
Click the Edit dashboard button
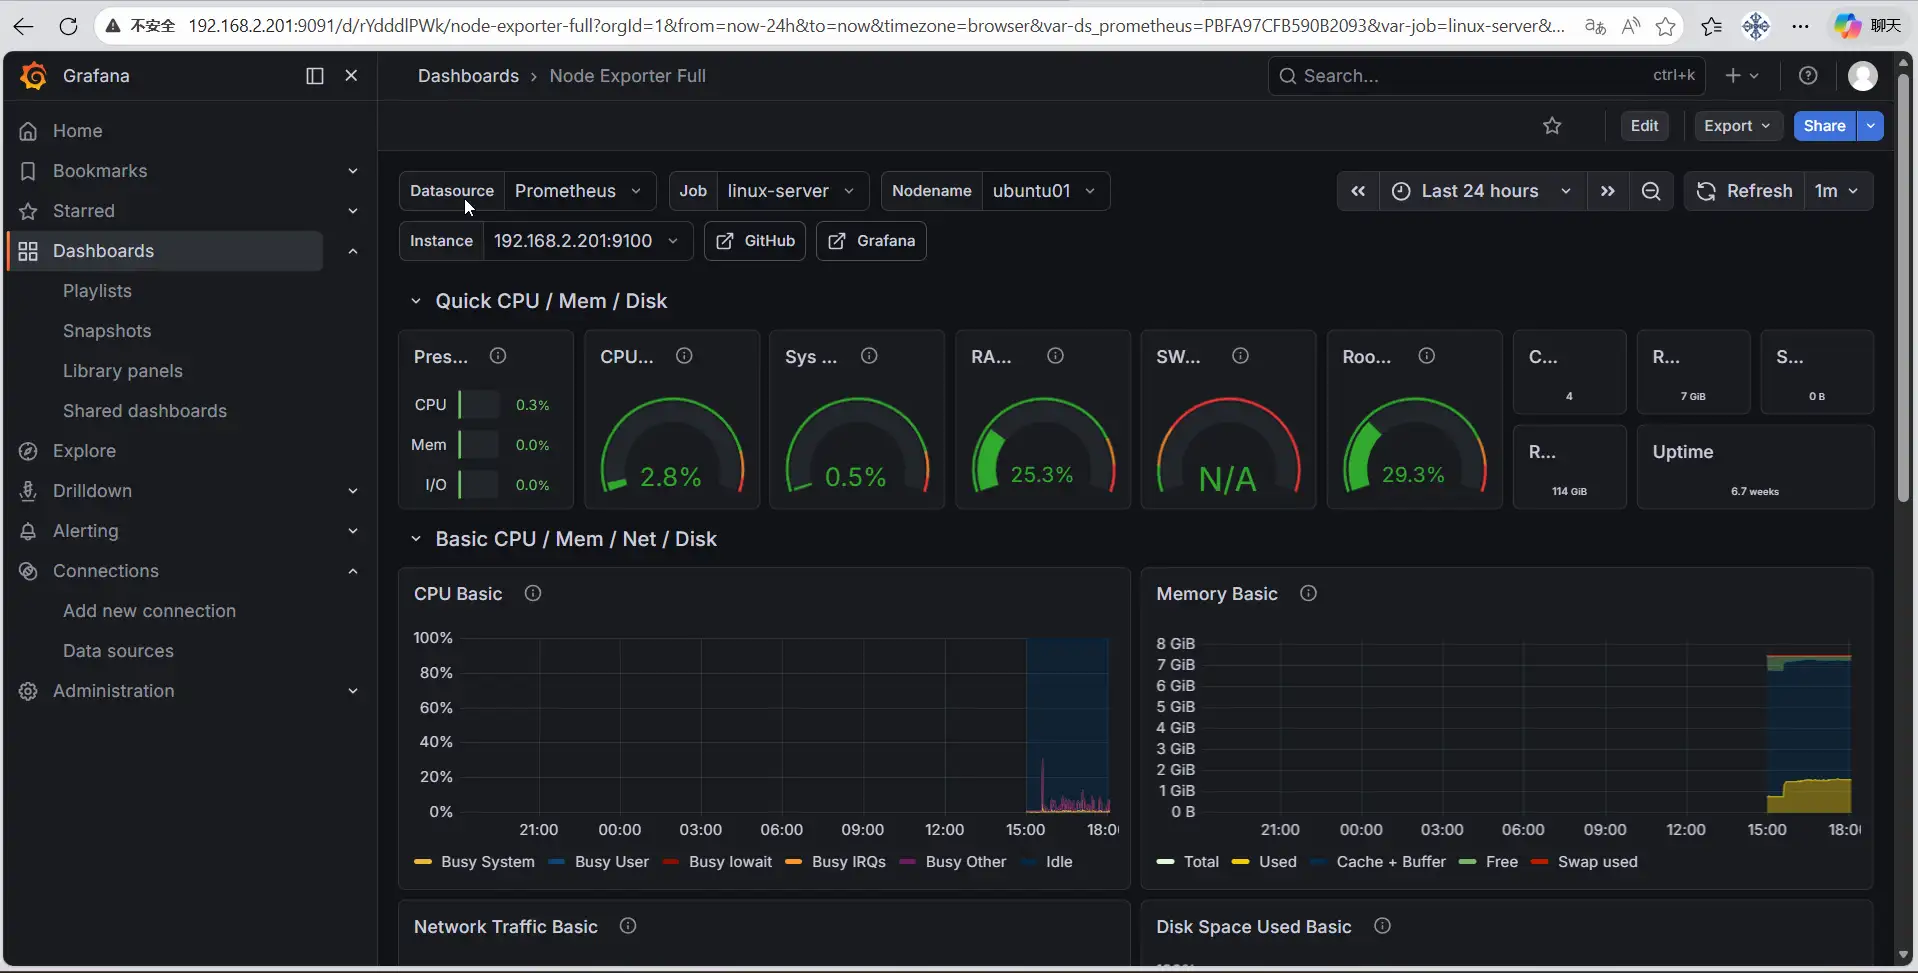(x=1644, y=126)
